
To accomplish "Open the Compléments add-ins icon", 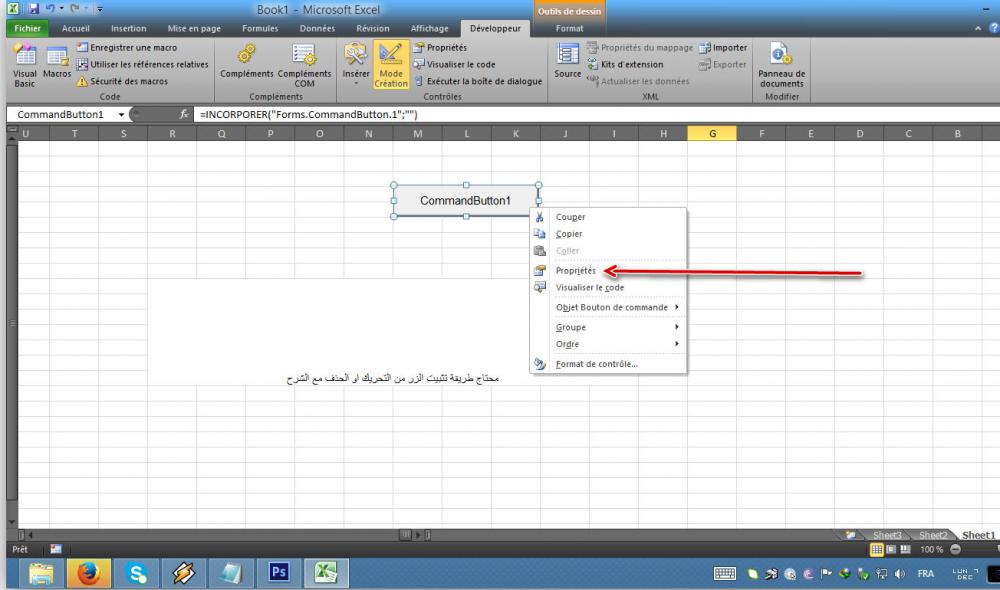I will pyautogui.click(x=247, y=61).
